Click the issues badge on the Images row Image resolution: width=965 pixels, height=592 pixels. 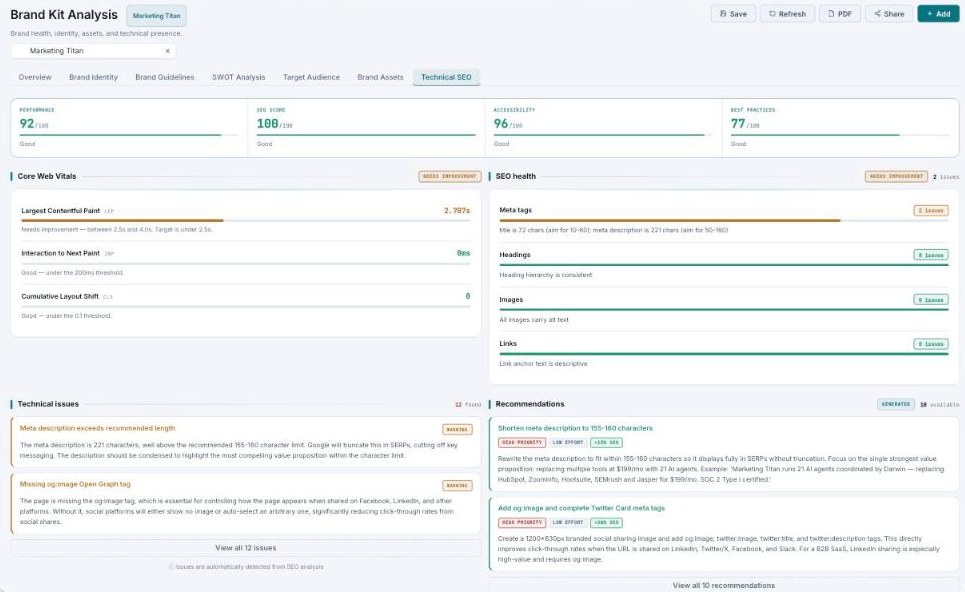[x=931, y=300]
